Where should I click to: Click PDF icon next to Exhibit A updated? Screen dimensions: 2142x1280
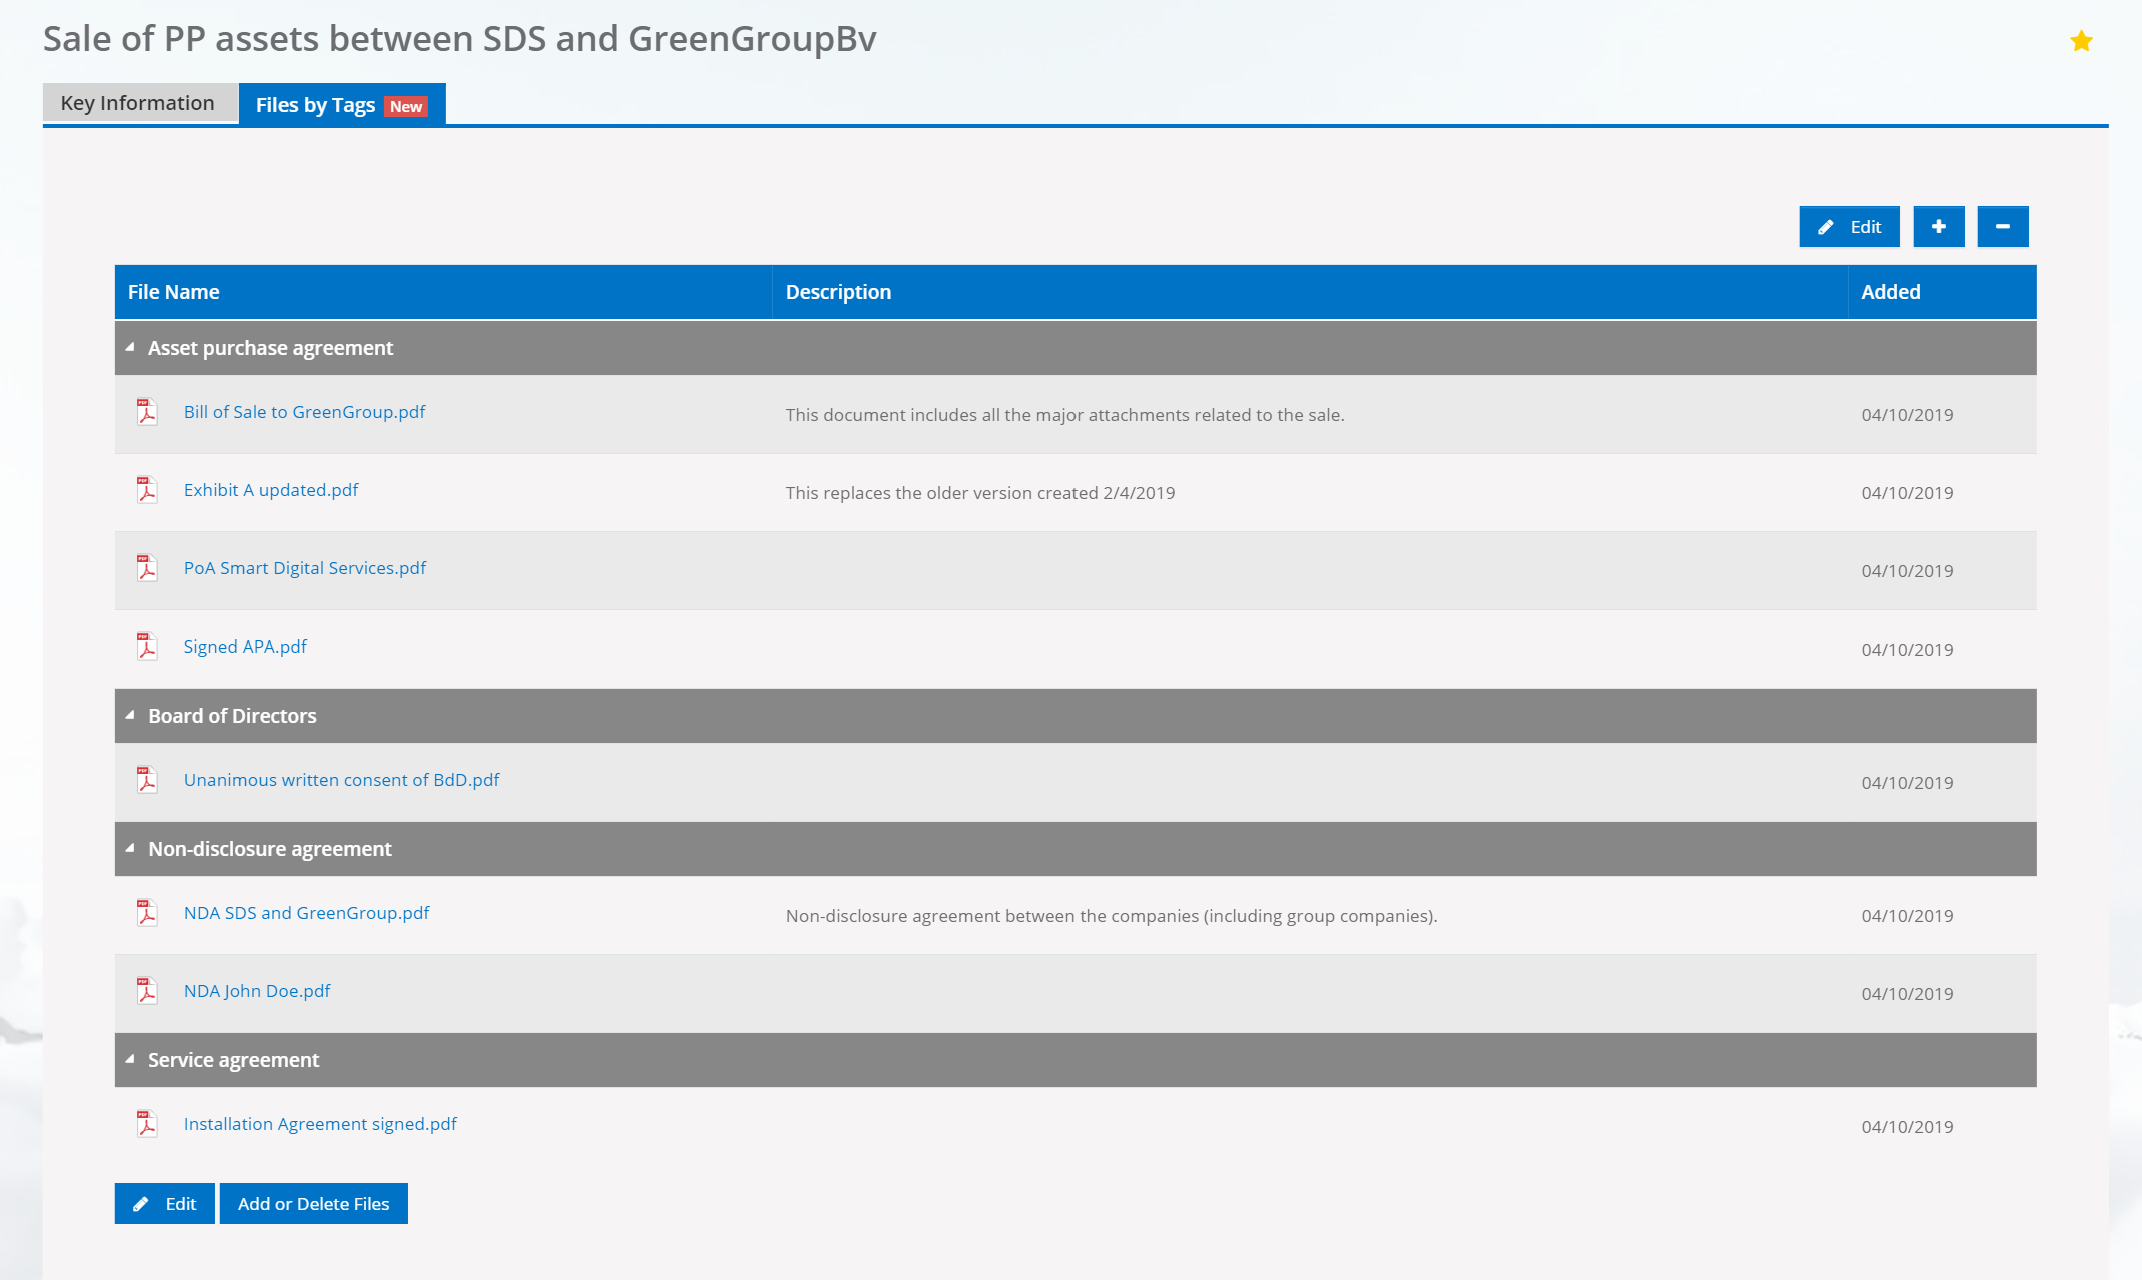[x=147, y=490]
